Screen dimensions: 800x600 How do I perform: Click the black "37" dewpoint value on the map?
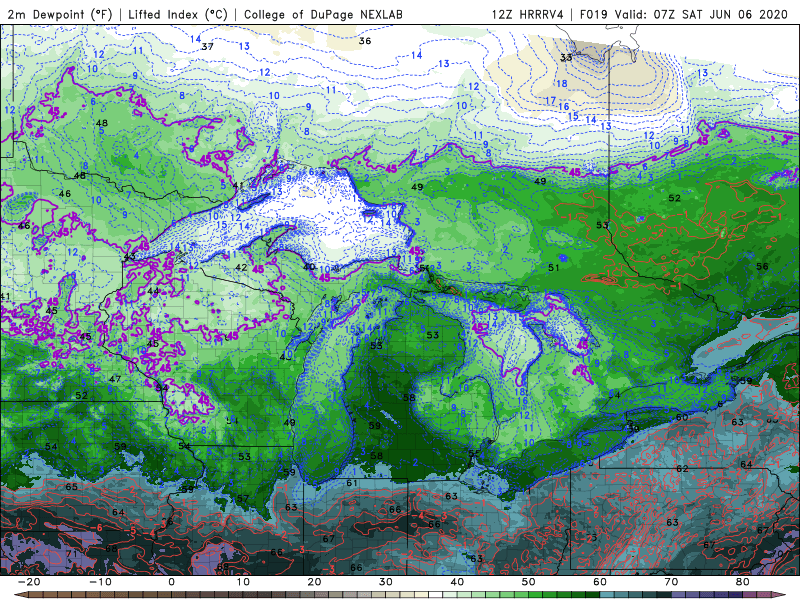tap(207, 47)
